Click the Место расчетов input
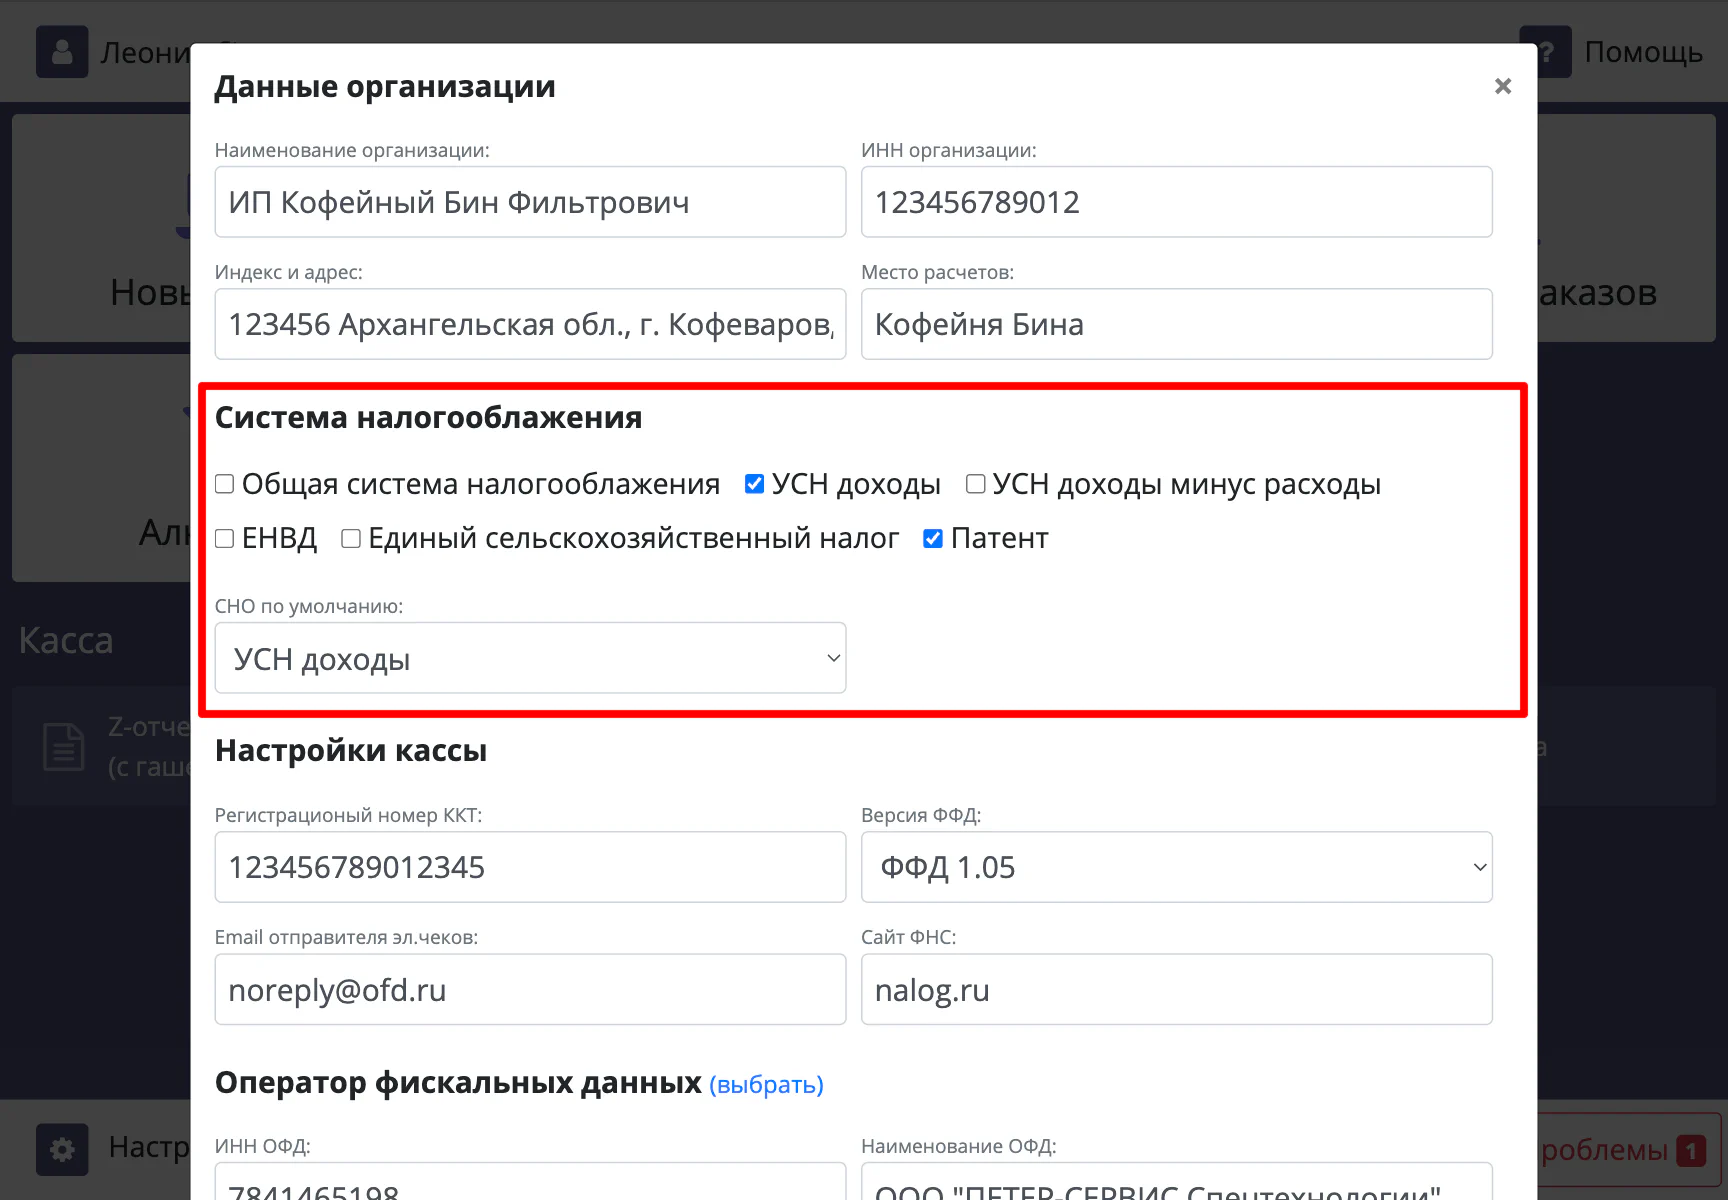1728x1200 pixels. 1176,324
